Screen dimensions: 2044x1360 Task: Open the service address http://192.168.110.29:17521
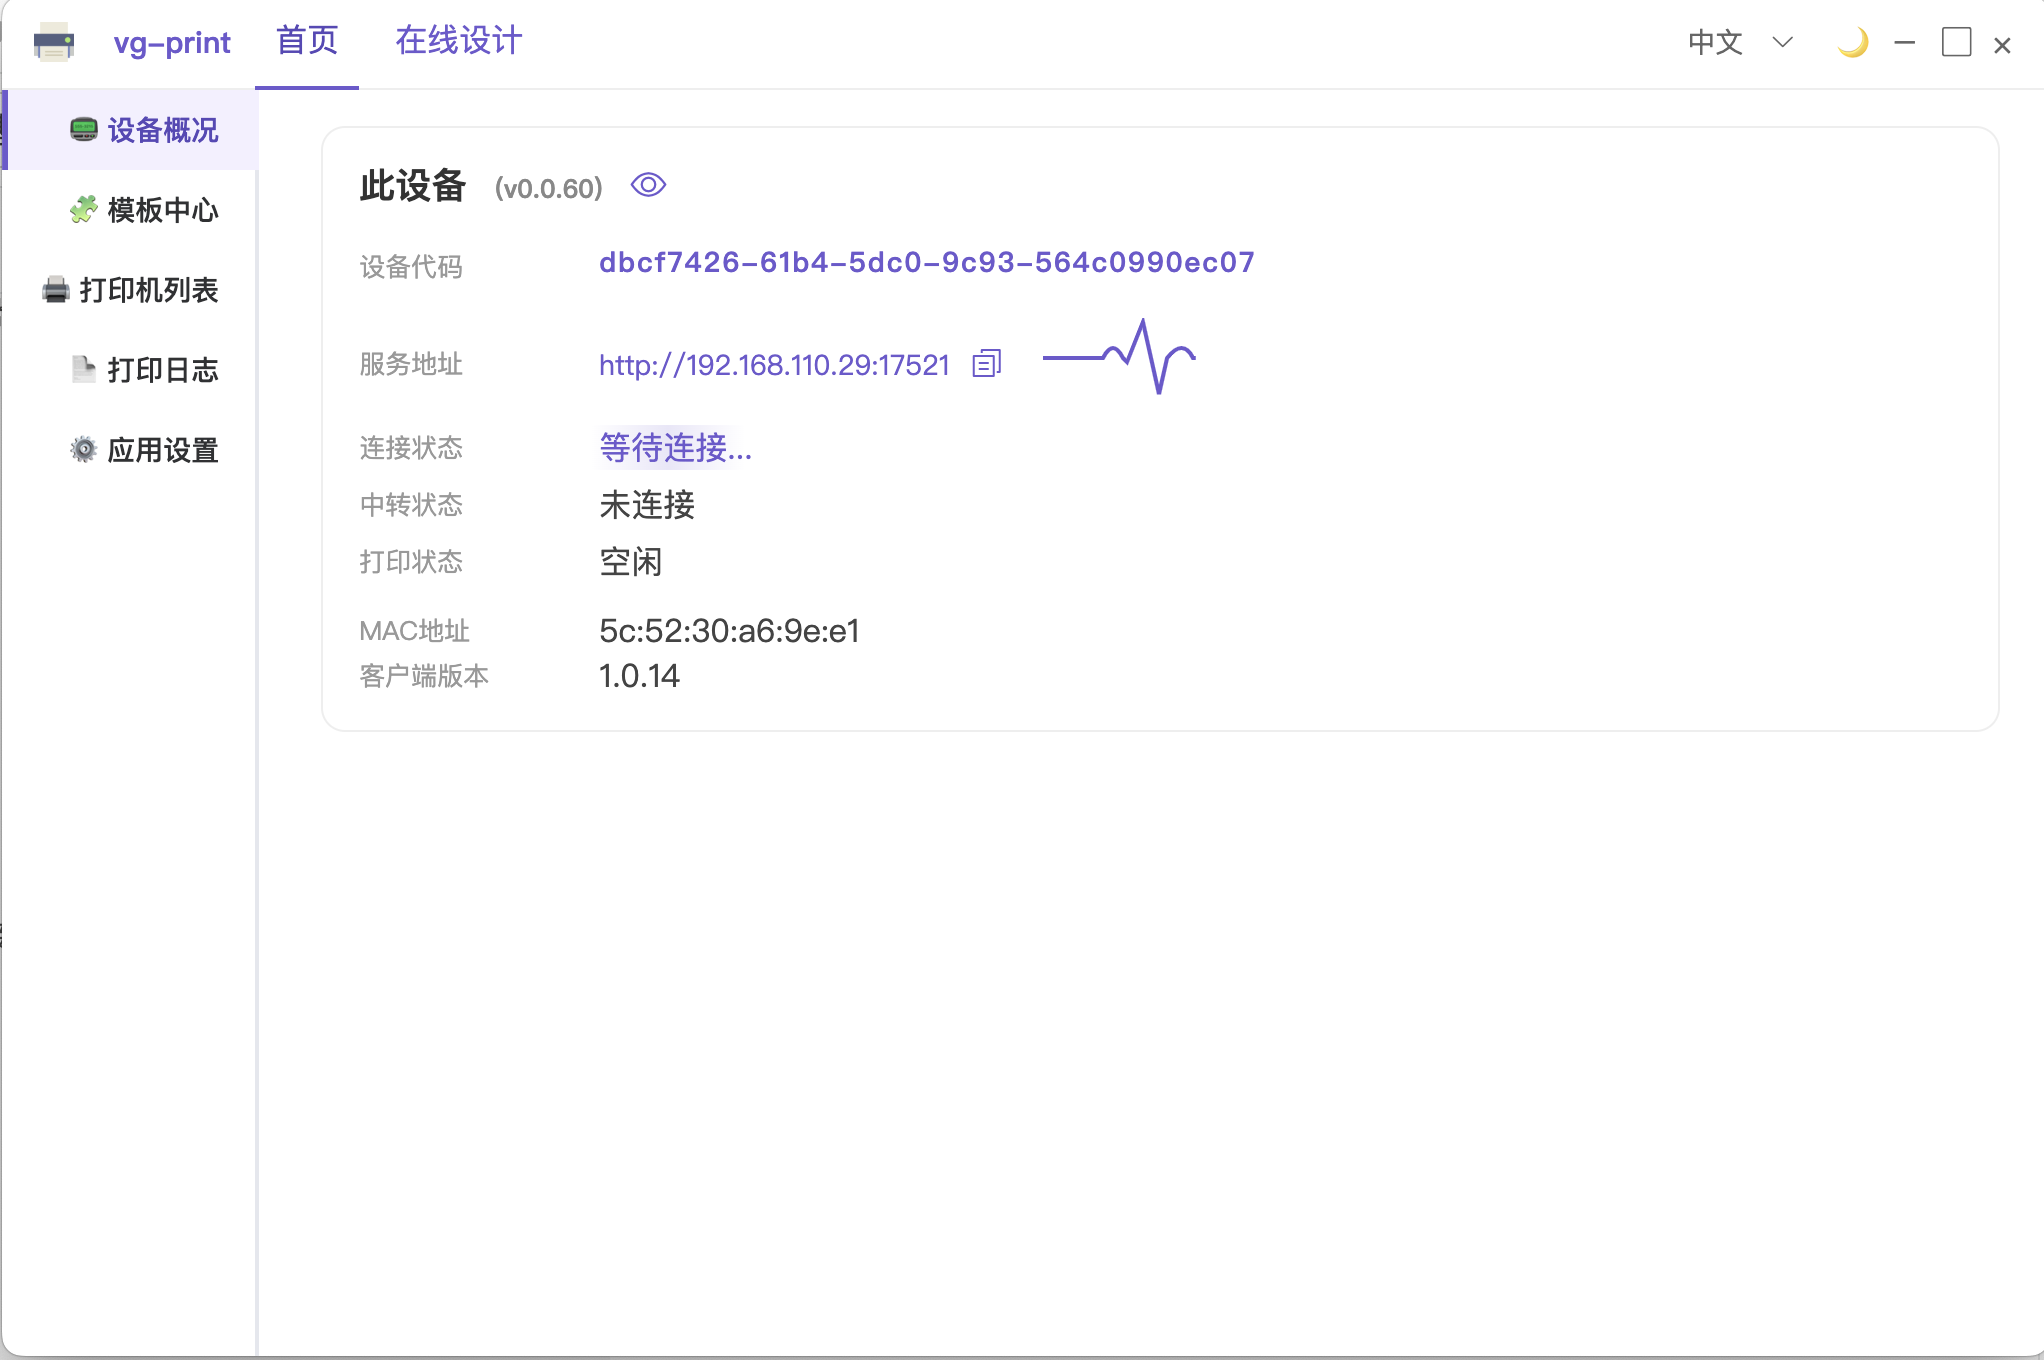773,364
